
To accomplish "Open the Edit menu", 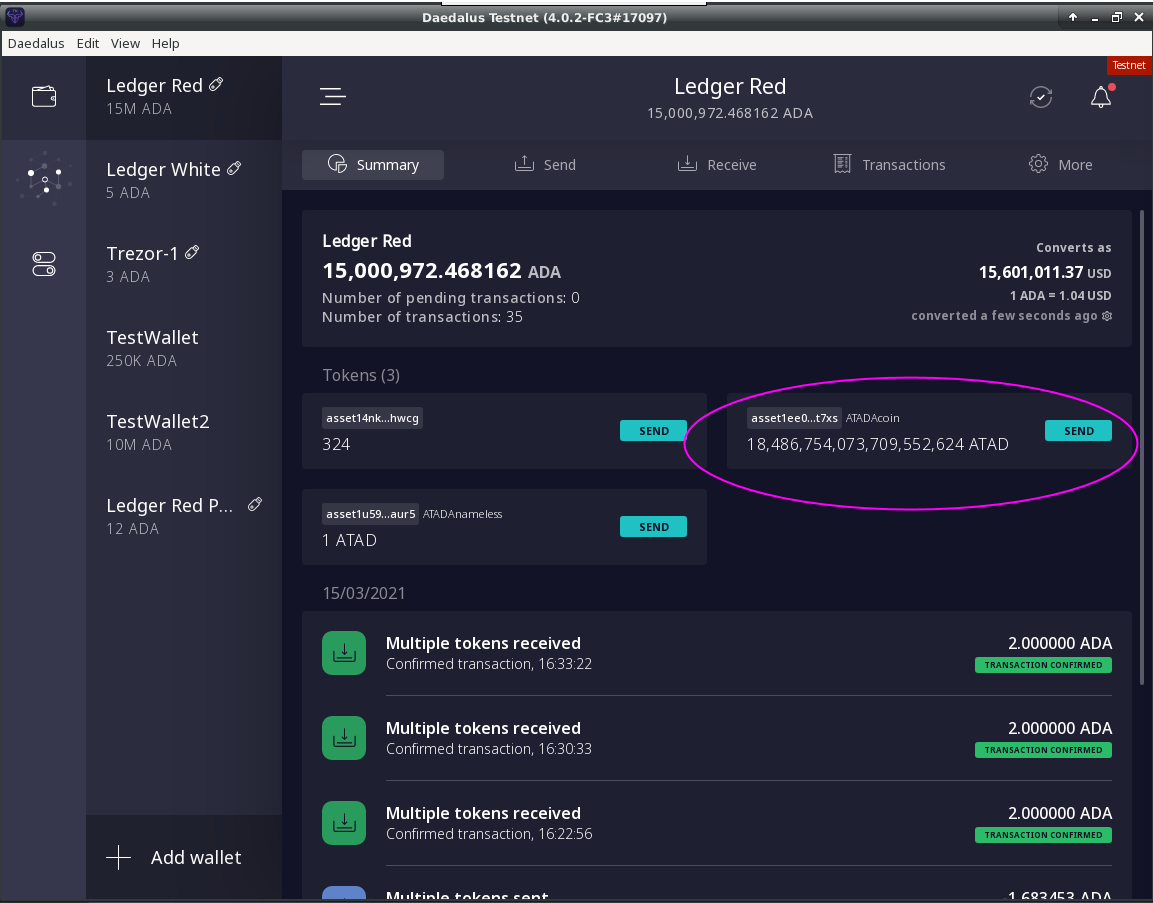I will (88, 43).
